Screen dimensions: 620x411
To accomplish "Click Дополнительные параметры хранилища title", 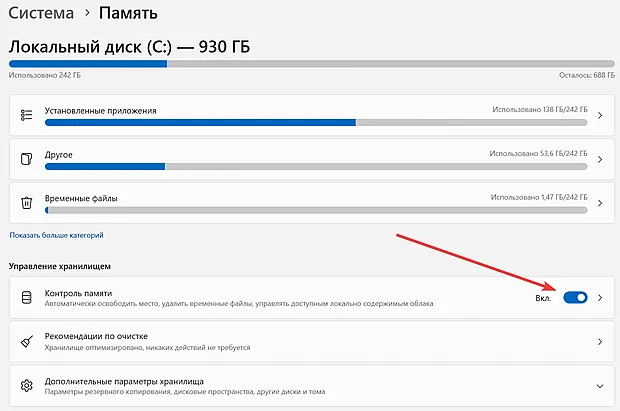I will (124, 381).
